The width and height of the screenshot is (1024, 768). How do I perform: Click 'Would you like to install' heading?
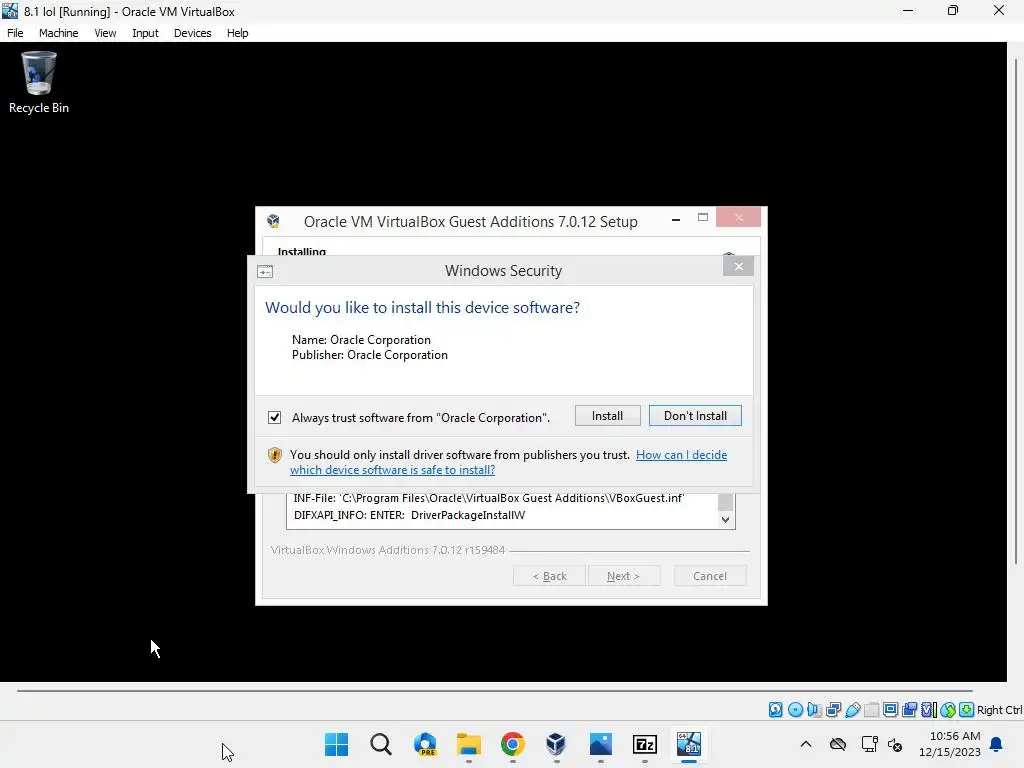(x=422, y=308)
